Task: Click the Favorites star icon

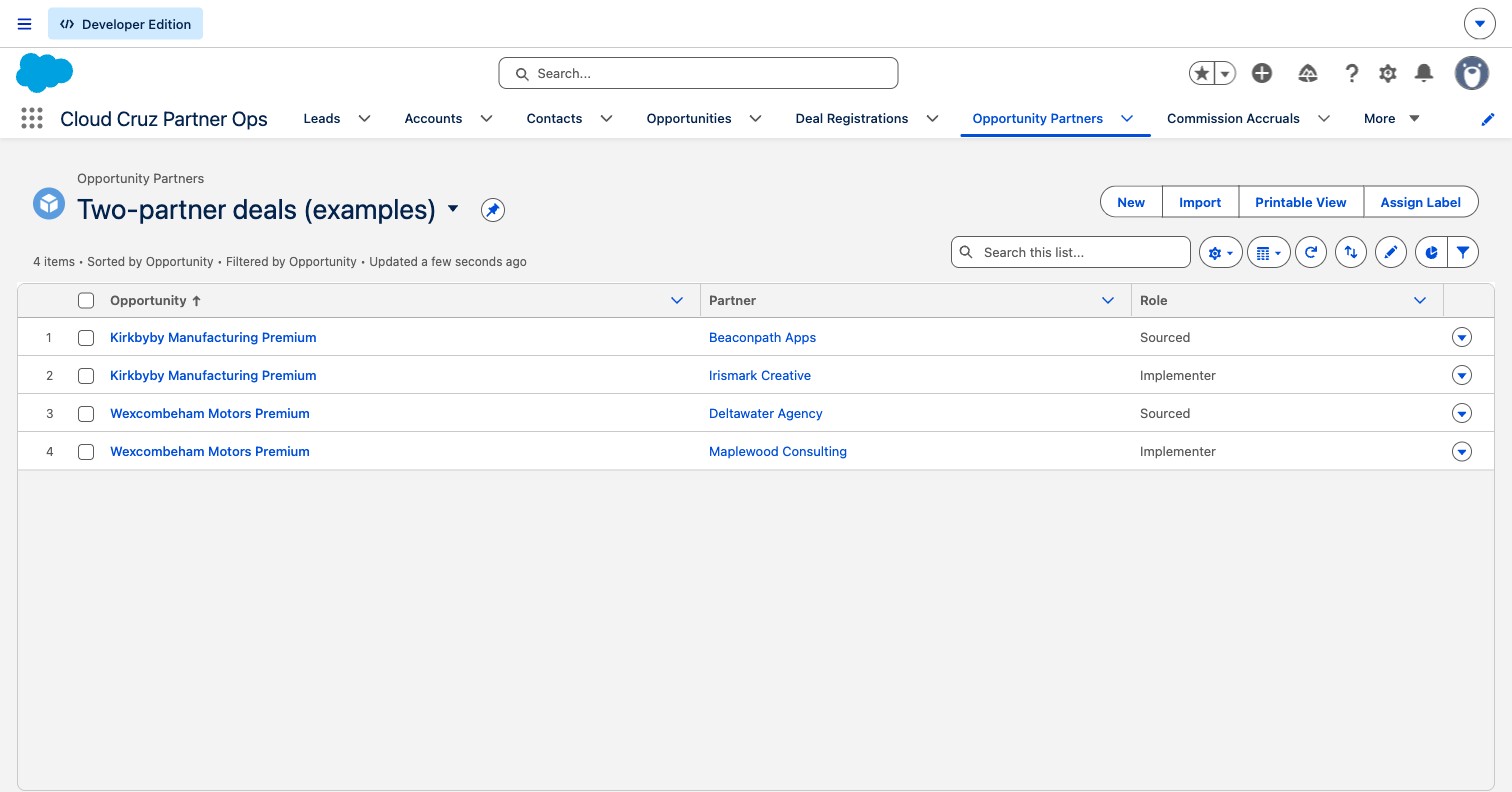Action: coord(1202,73)
